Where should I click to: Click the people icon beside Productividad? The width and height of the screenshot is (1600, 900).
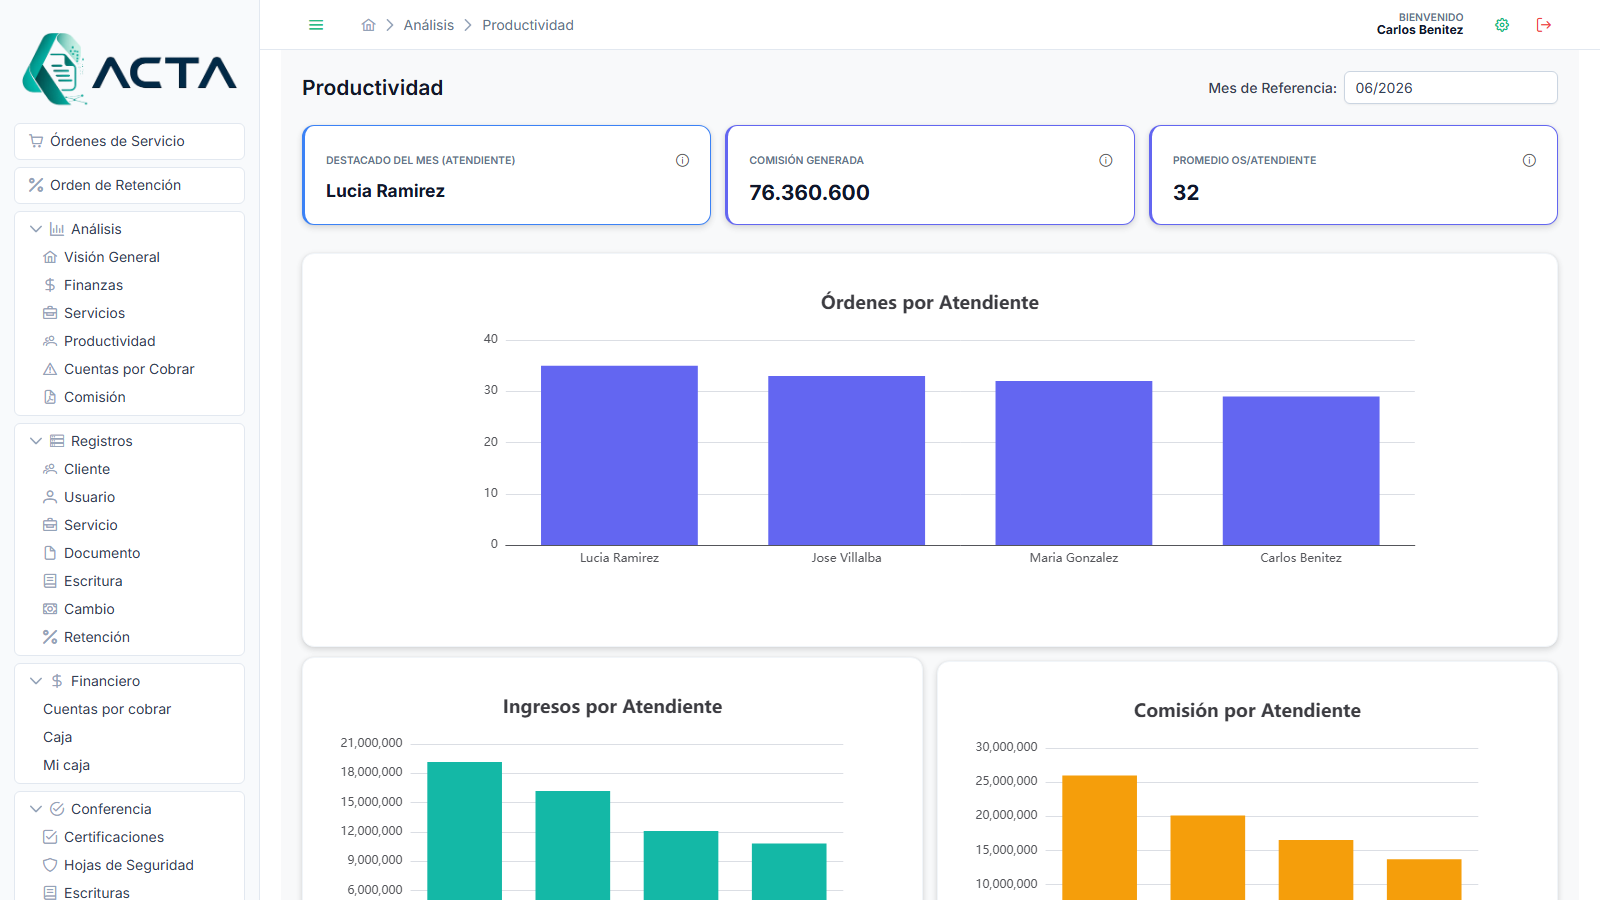50,341
